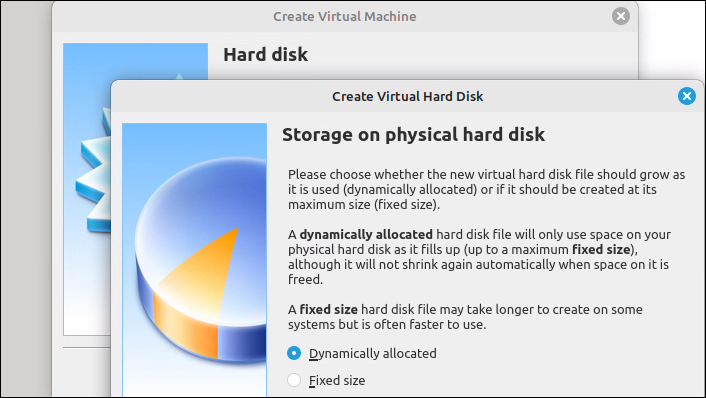The width and height of the screenshot is (706, 398).
Task: Click the blue pie-chart disk illustration
Action: (201, 259)
